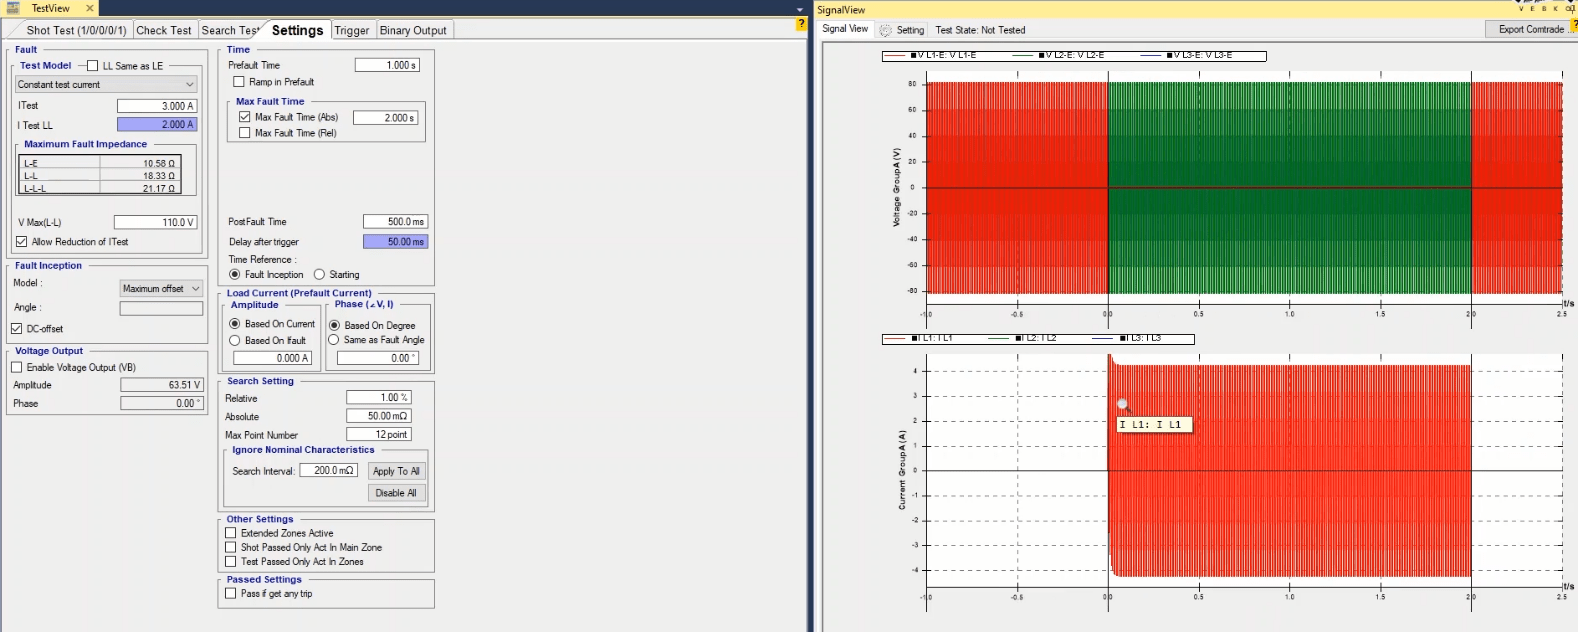Click the ITest current input field
The width and height of the screenshot is (1578, 632).
coord(156,106)
